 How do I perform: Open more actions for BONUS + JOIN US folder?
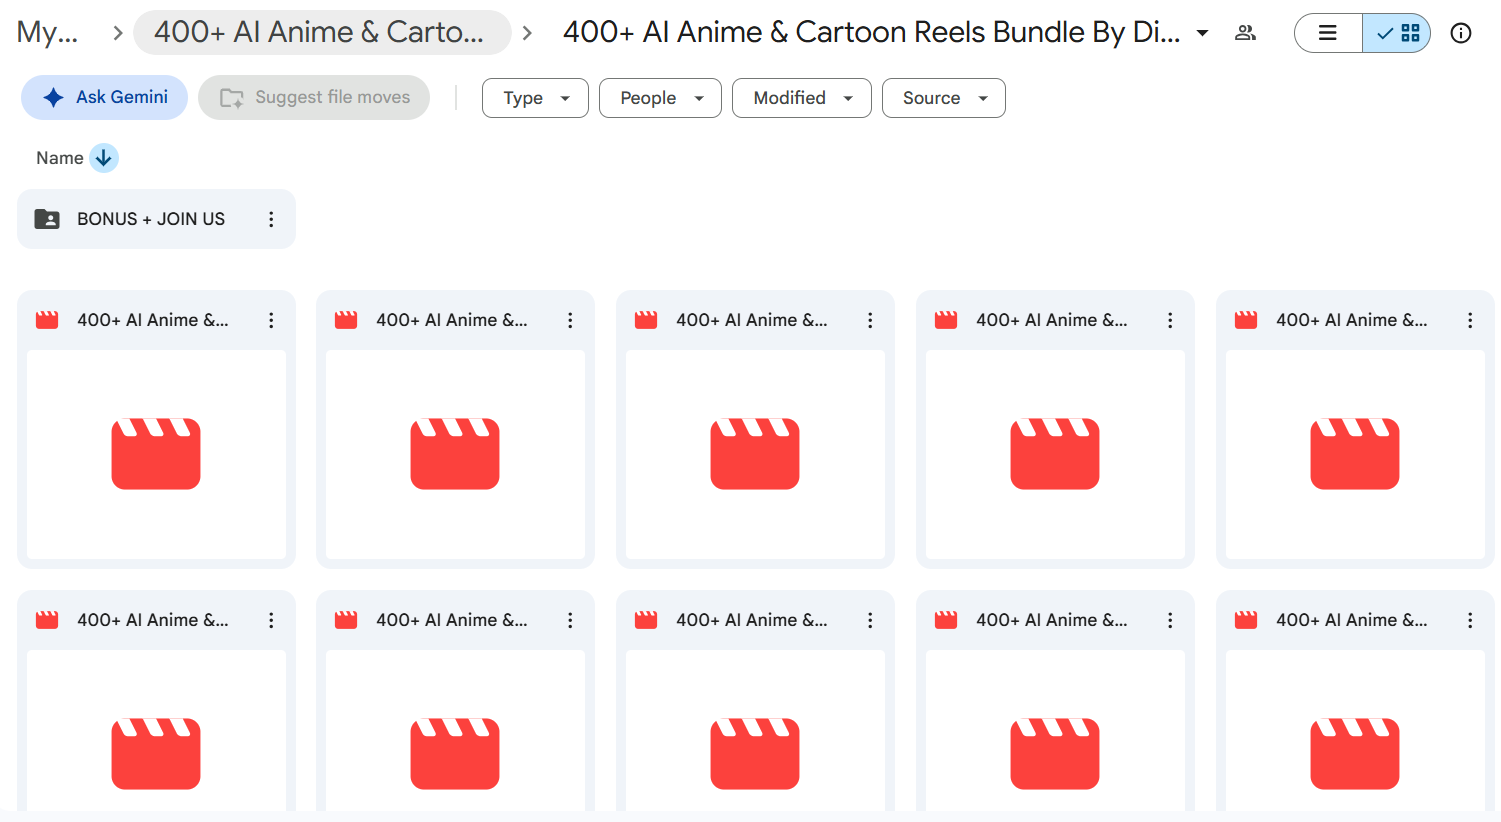(x=271, y=219)
